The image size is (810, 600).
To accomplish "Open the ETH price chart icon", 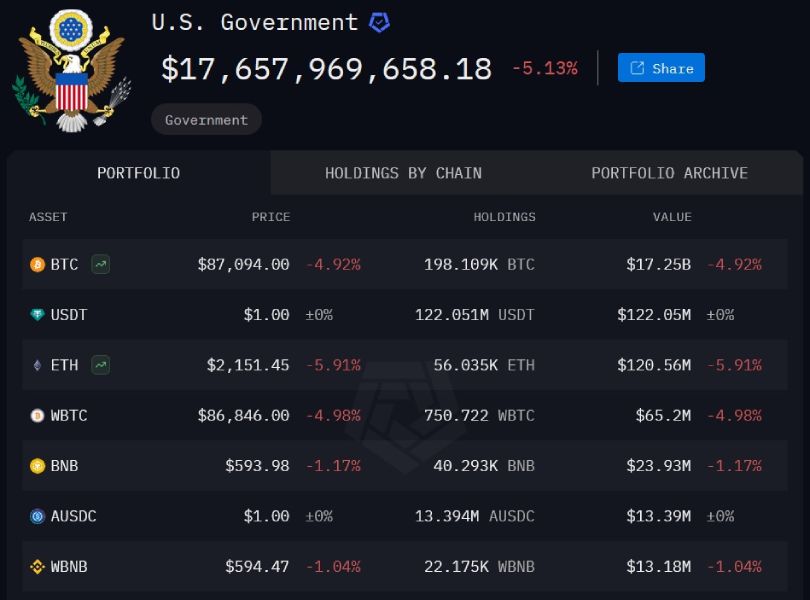I will [x=100, y=365].
